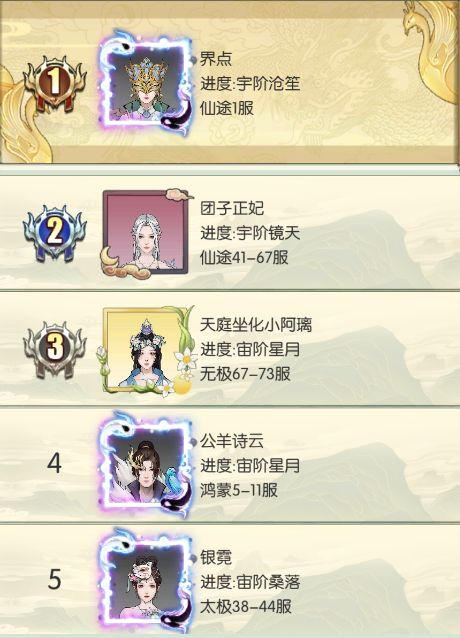The width and height of the screenshot is (460, 638).
Task: Select player name 银霓
Action: tap(216, 557)
